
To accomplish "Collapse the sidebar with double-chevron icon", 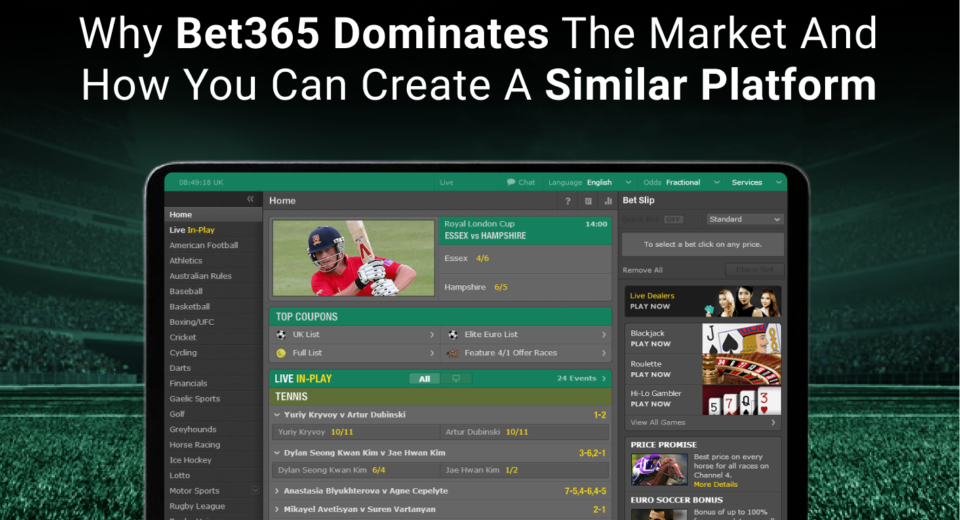I will click(250, 199).
